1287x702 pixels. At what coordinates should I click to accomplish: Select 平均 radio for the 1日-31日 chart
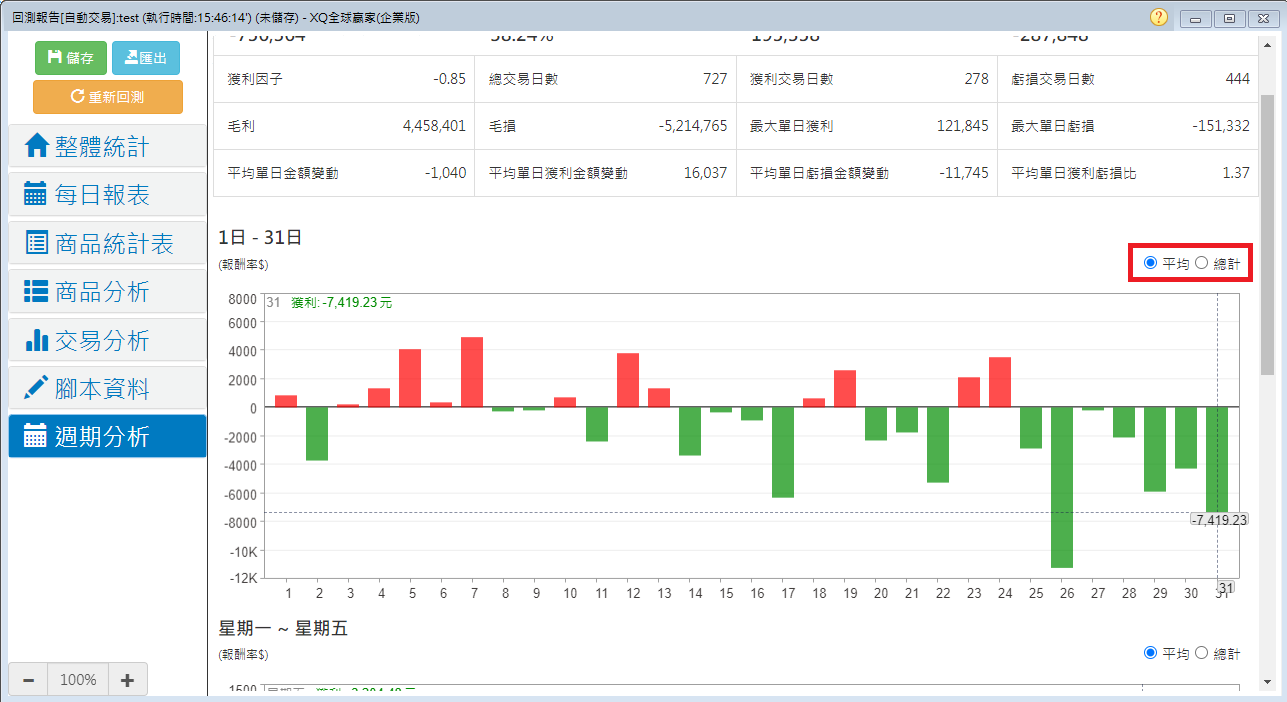coord(1150,263)
